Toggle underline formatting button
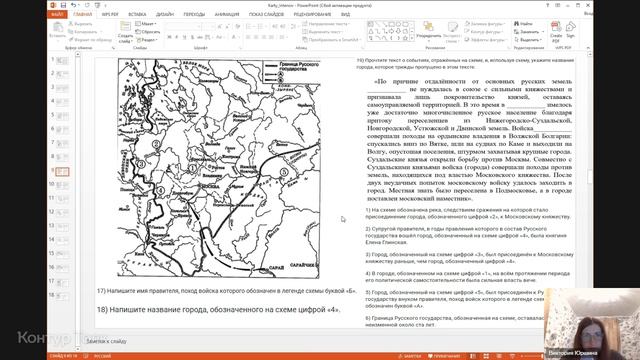Screen dimensions: 640x360 184,37
